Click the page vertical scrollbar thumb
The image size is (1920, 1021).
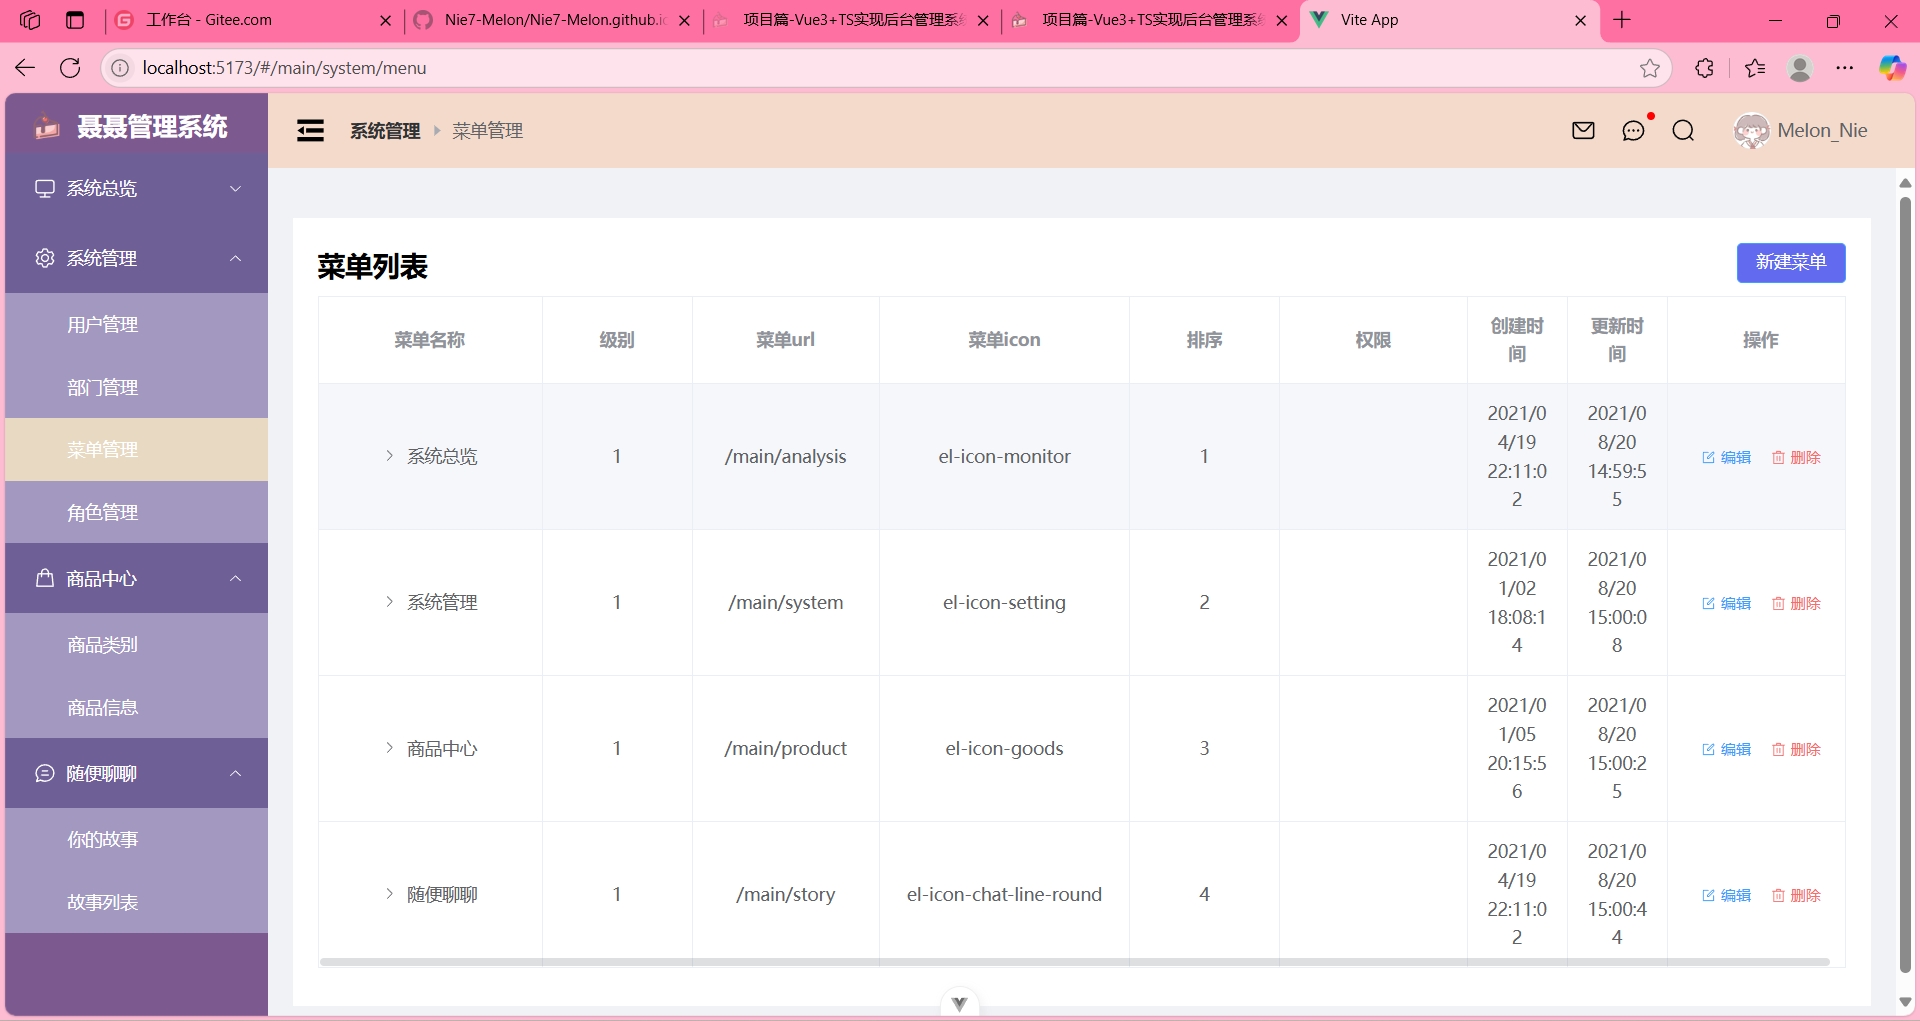tap(1905, 585)
